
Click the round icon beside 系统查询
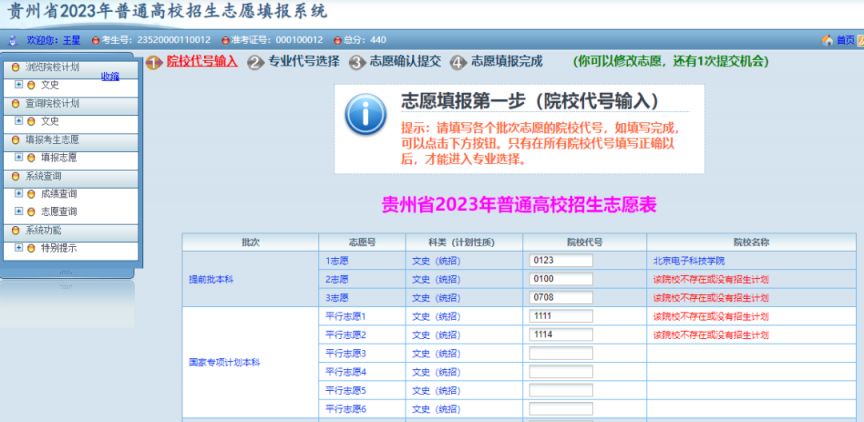click(x=15, y=177)
